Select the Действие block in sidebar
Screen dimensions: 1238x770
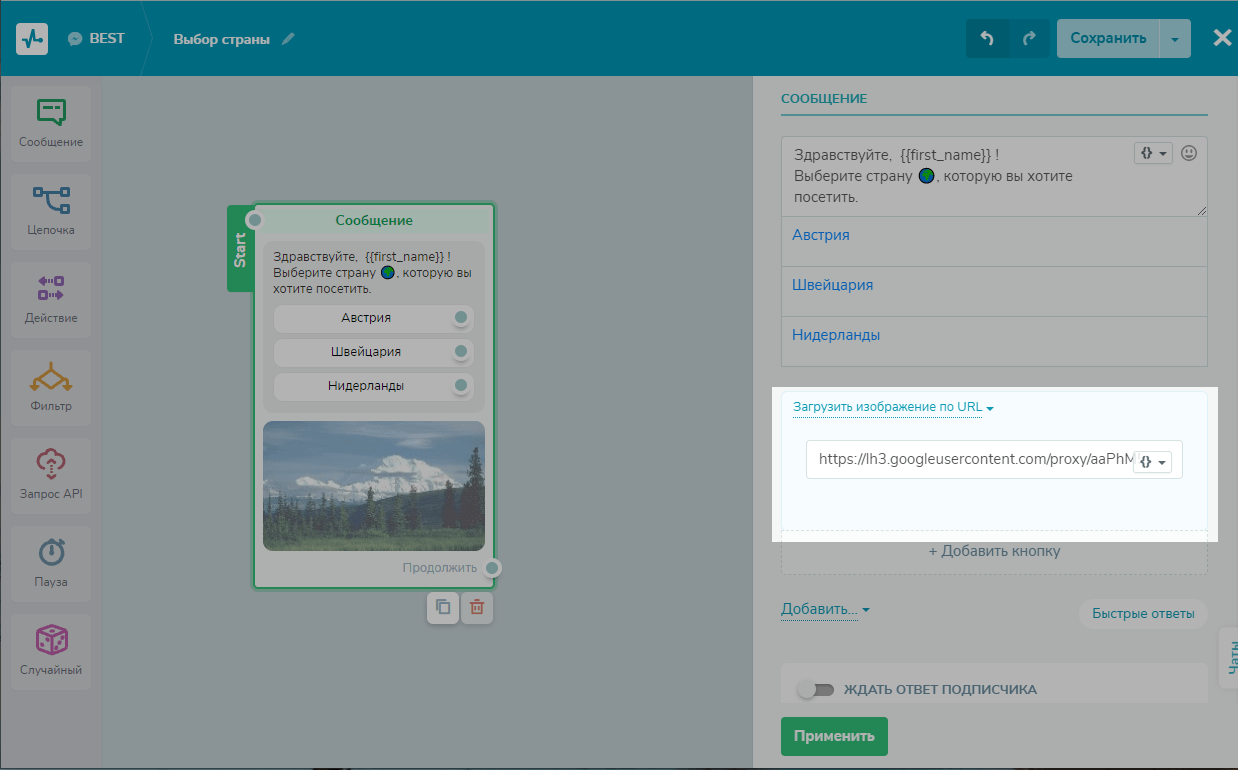[51, 299]
